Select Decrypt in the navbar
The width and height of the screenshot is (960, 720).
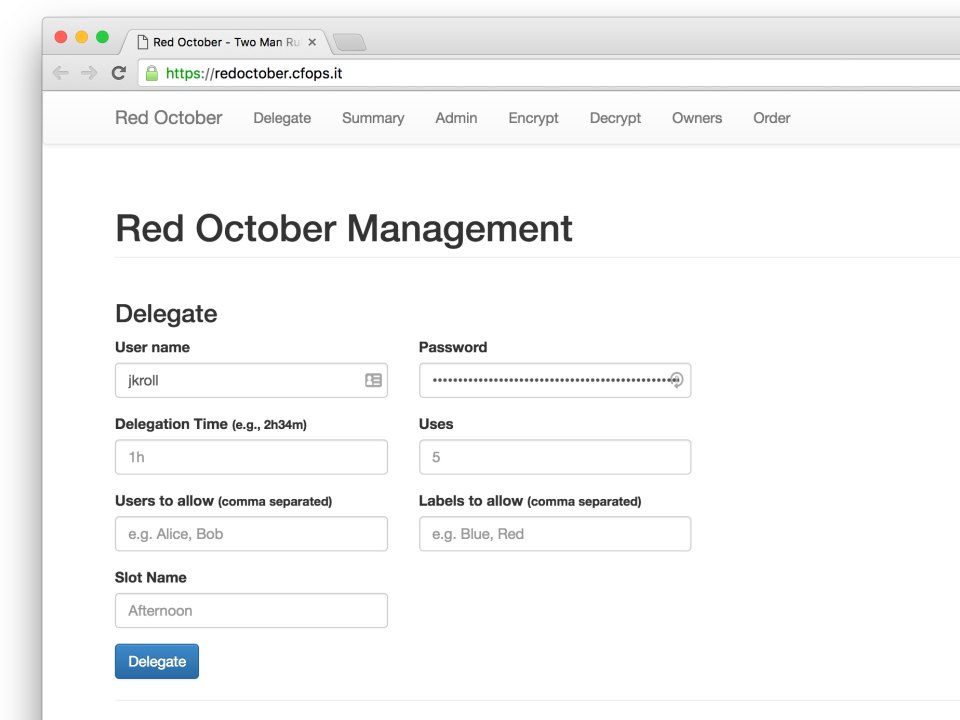click(615, 118)
